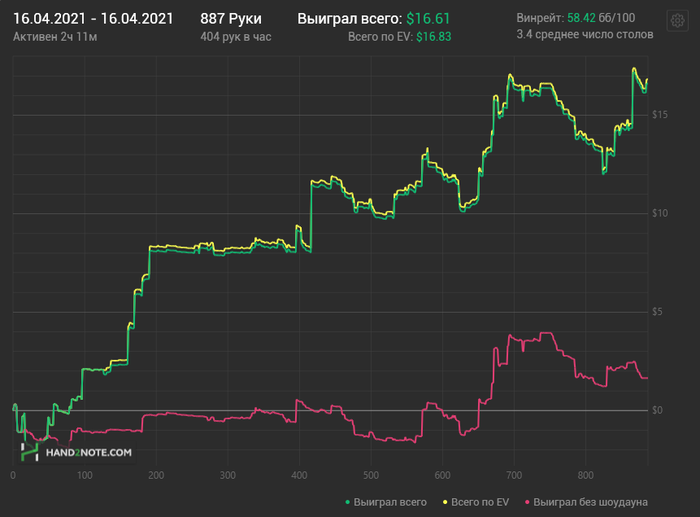Toggle the pink 'Выиграл без шоудауна' legend series
This screenshot has width=700, height=517.
click(586, 502)
